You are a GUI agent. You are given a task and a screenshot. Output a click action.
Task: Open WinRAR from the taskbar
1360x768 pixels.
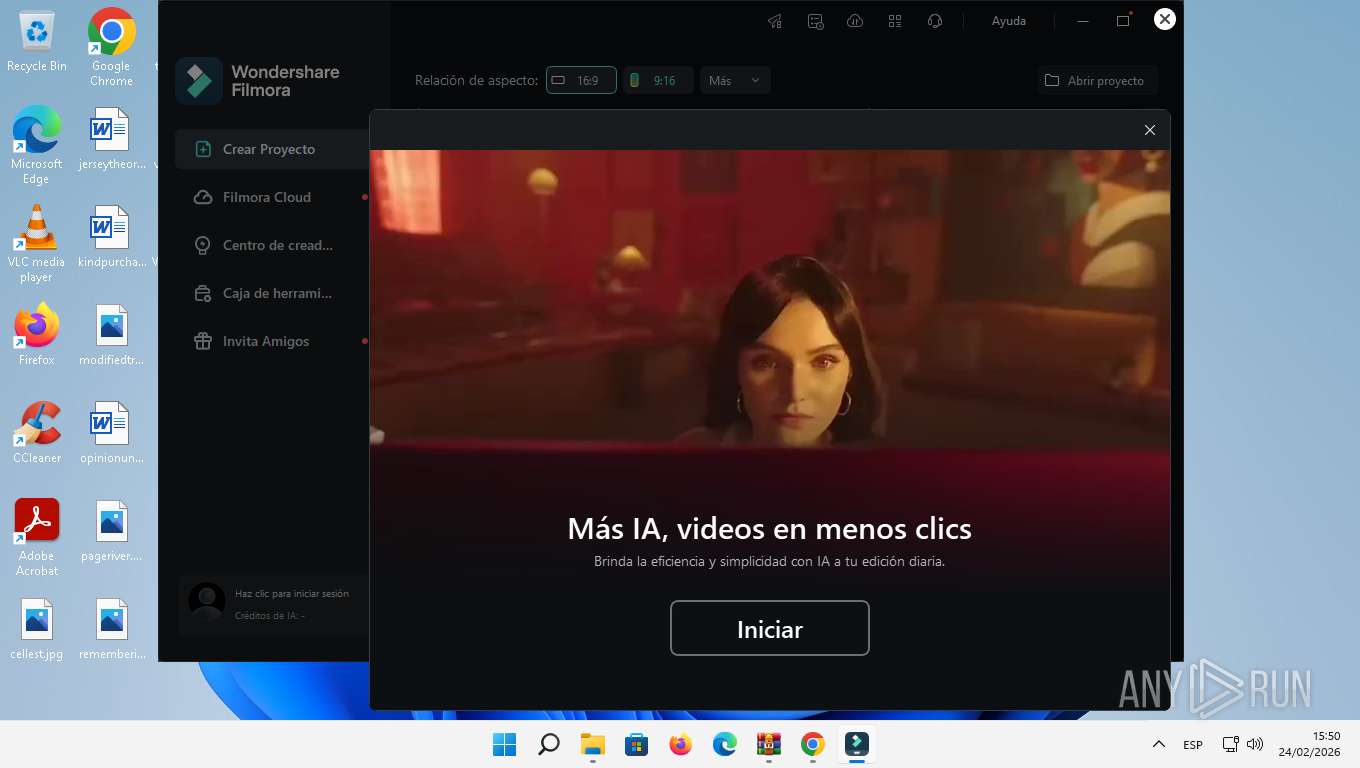click(x=769, y=744)
